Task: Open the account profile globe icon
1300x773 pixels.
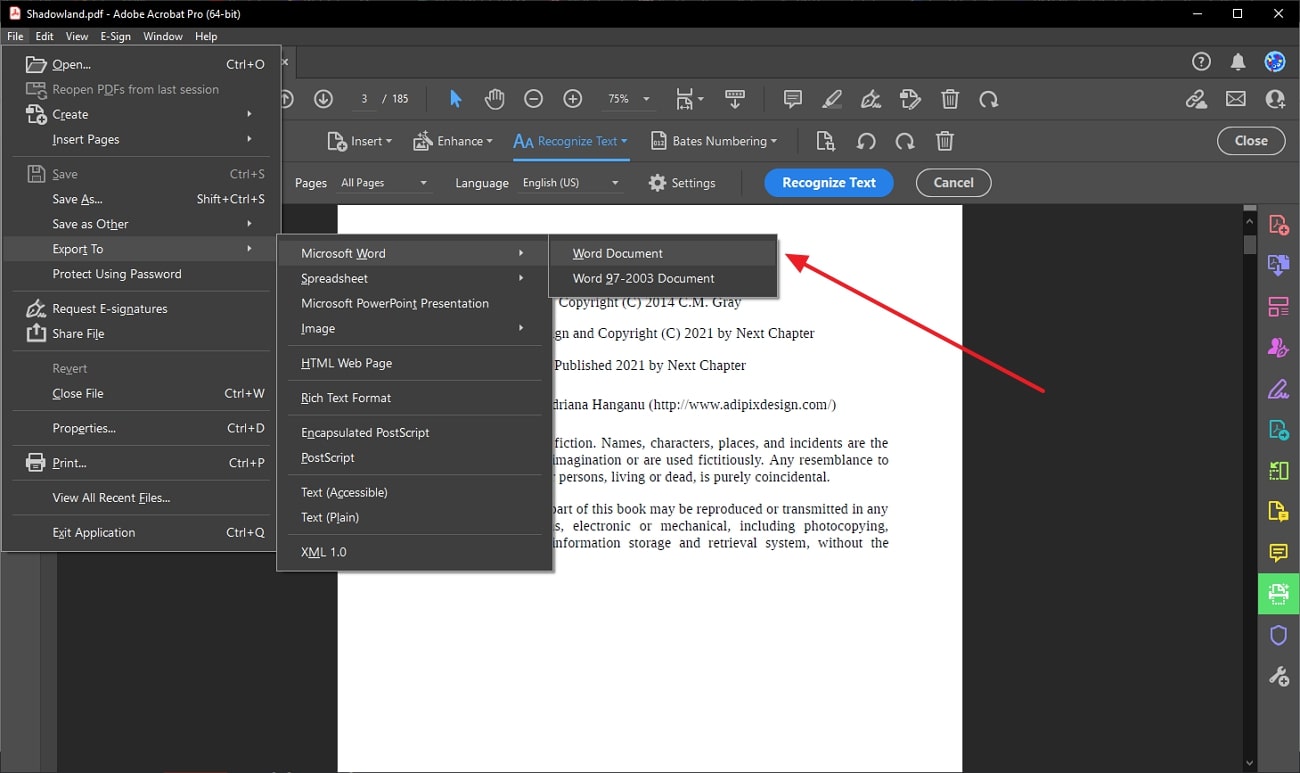Action: click(1275, 62)
